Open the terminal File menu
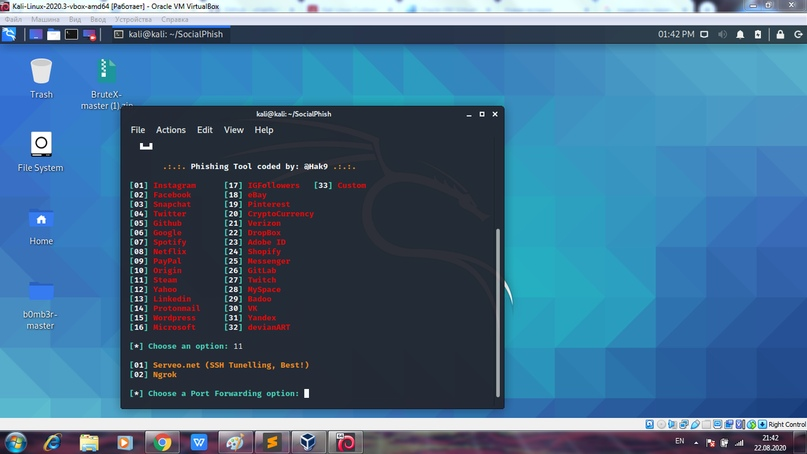The image size is (807, 454). (x=137, y=130)
